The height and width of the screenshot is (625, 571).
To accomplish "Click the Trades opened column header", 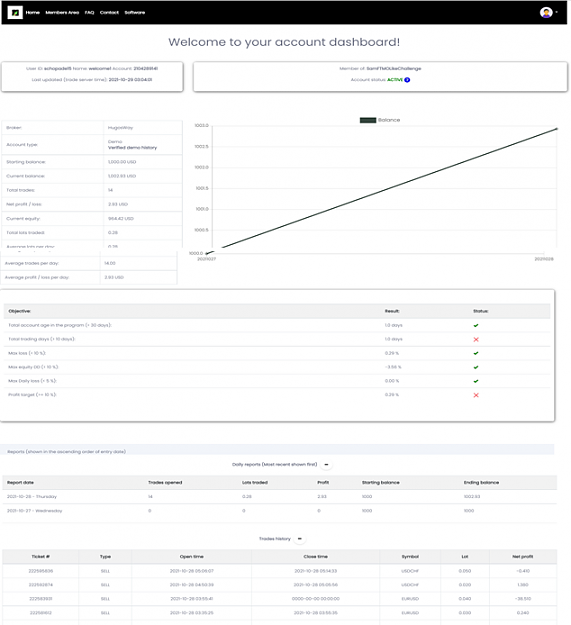I will (165, 482).
